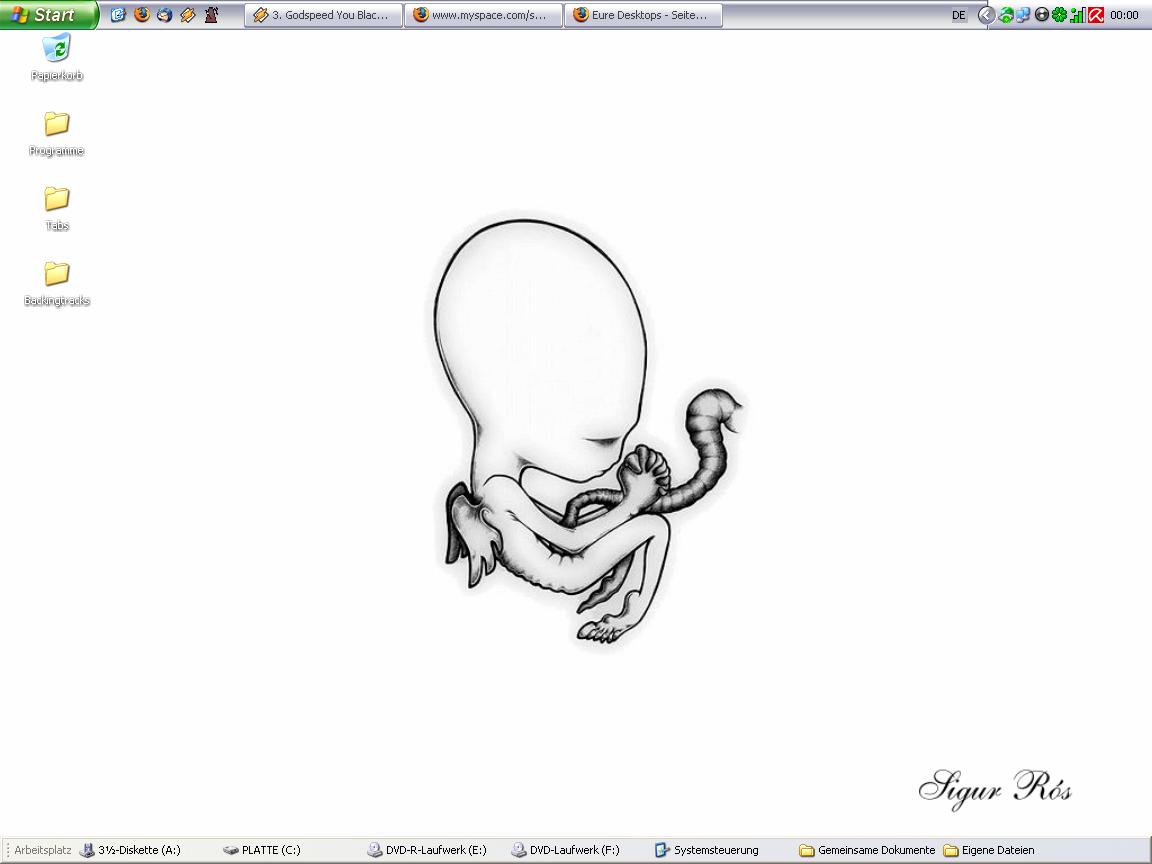Click the Arbeitsplatz toolbar label
Image resolution: width=1152 pixels, height=864 pixels.
[x=43, y=850]
